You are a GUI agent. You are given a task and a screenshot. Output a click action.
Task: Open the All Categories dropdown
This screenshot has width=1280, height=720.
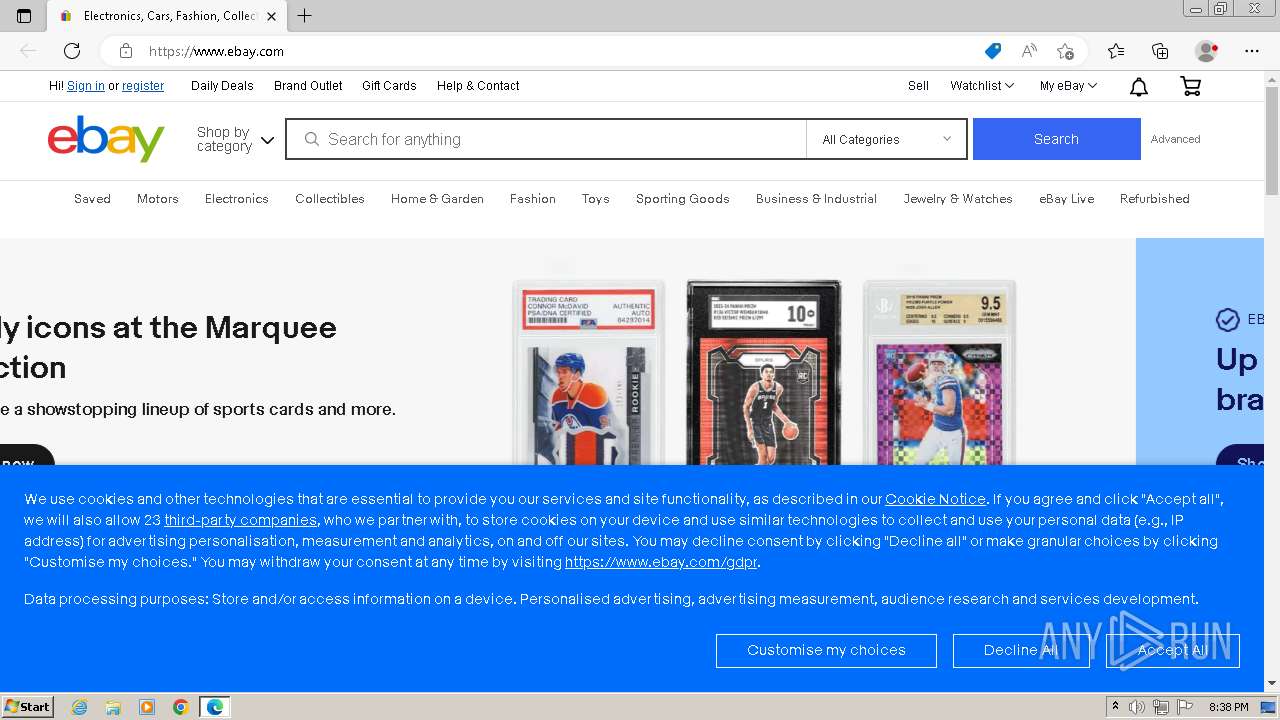[886, 139]
